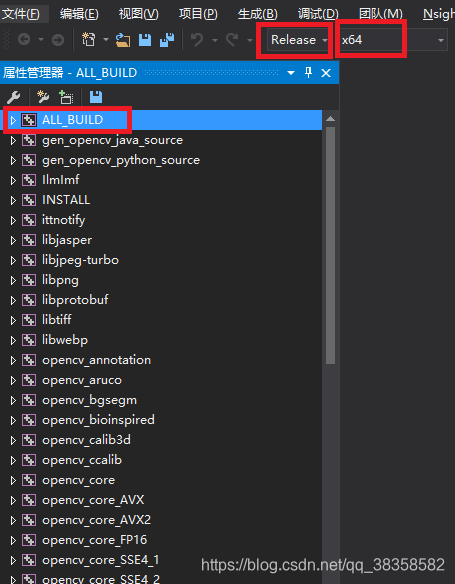455x584 pixels.
Task: Click the libjasper project icon
Action: click(x=29, y=241)
